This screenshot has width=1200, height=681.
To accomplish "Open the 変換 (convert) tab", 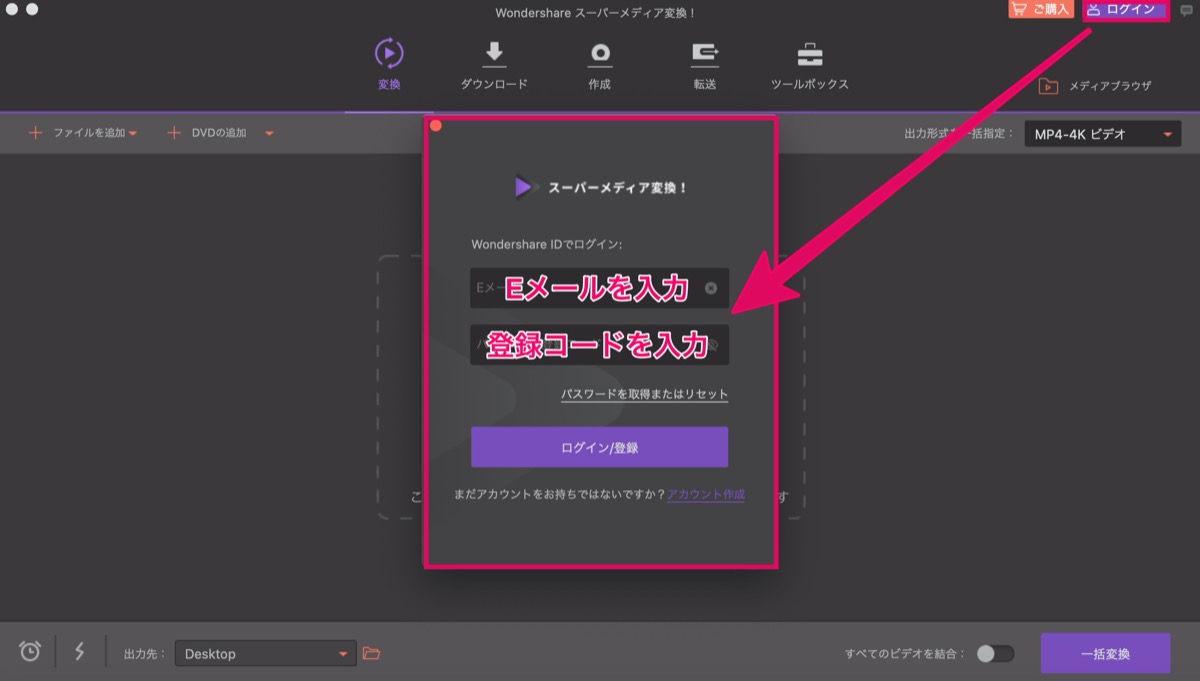I will 389,65.
